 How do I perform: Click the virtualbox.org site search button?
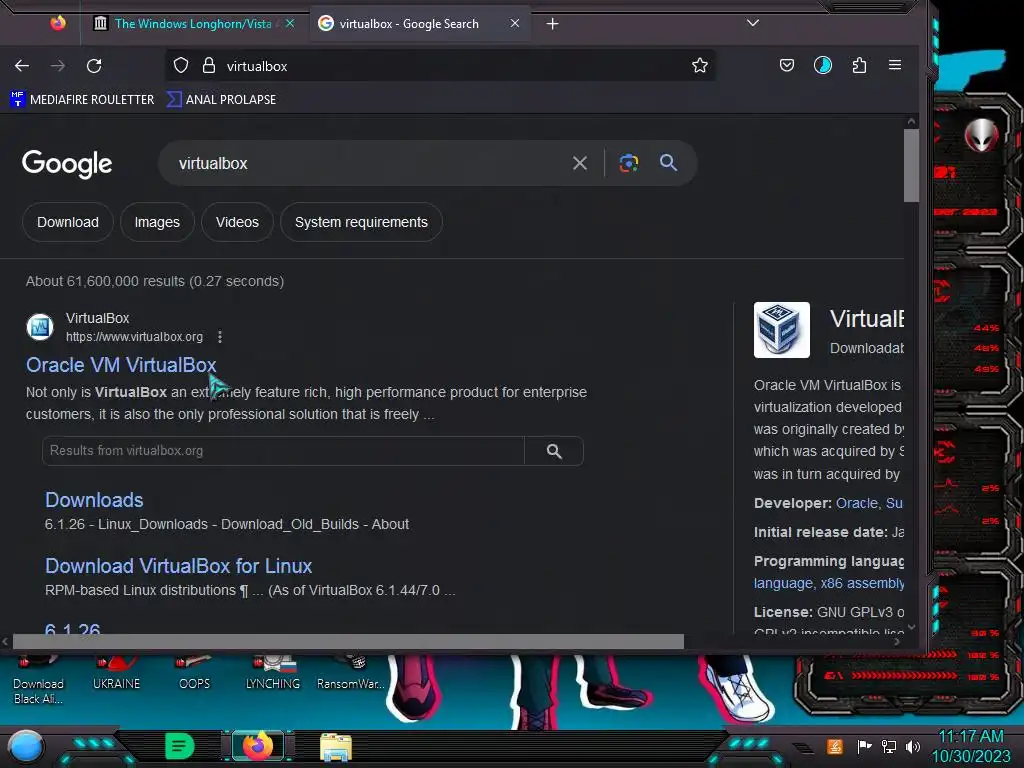pyautogui.click(x=554, y=451)
